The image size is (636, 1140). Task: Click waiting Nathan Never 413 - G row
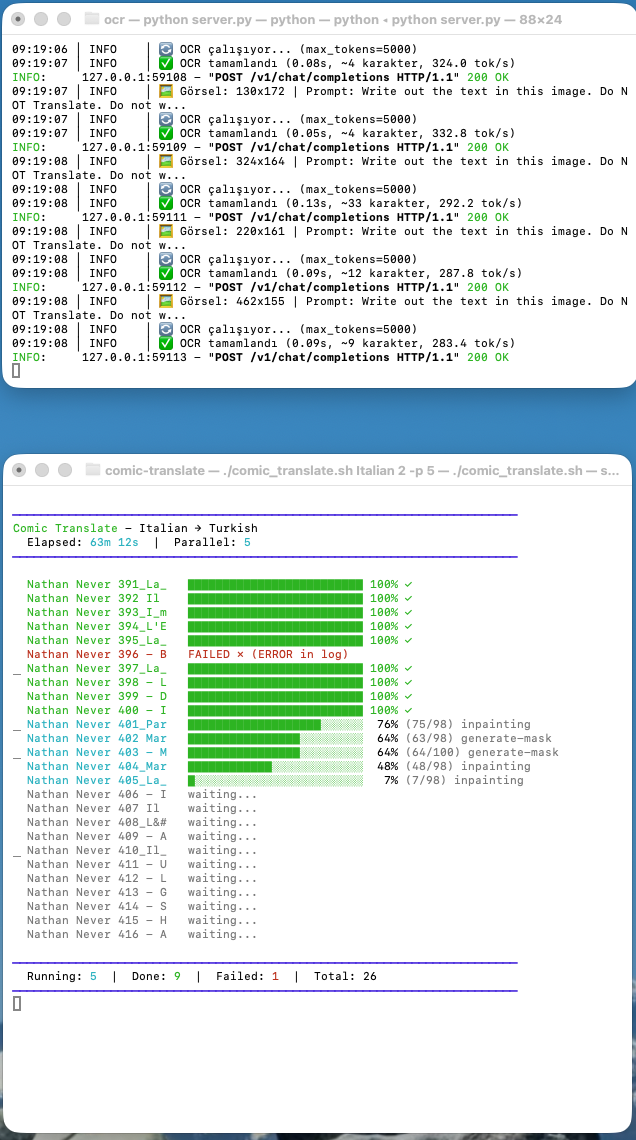142,892
